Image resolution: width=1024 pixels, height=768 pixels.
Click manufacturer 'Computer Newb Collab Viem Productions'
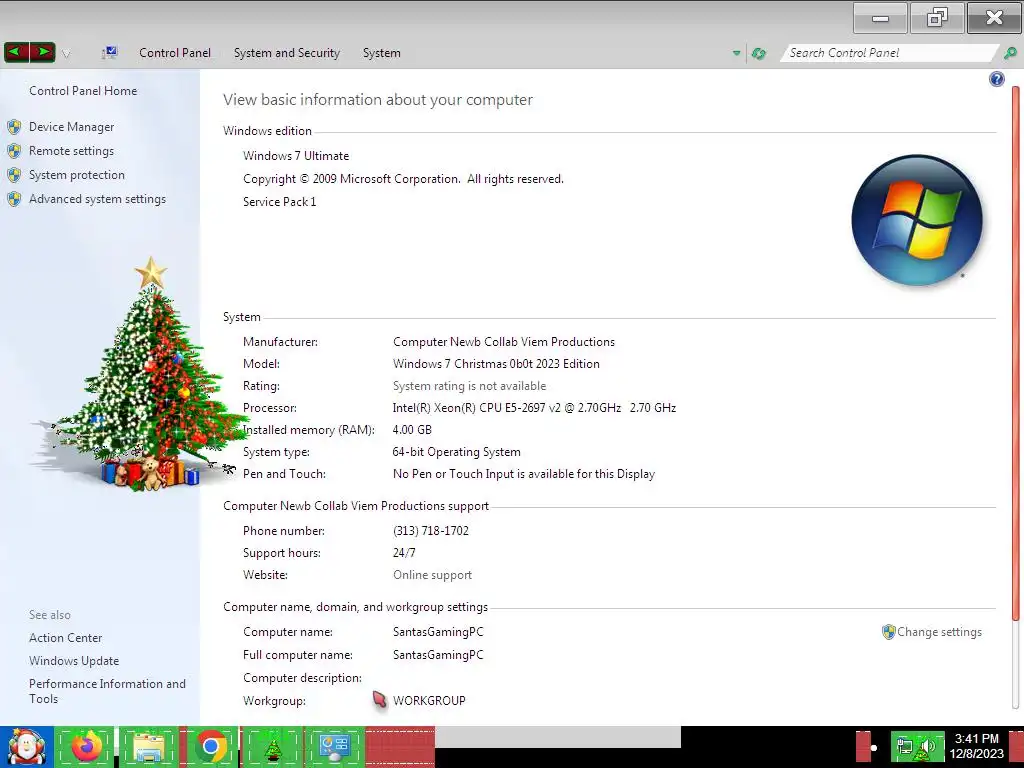point(504,342)
